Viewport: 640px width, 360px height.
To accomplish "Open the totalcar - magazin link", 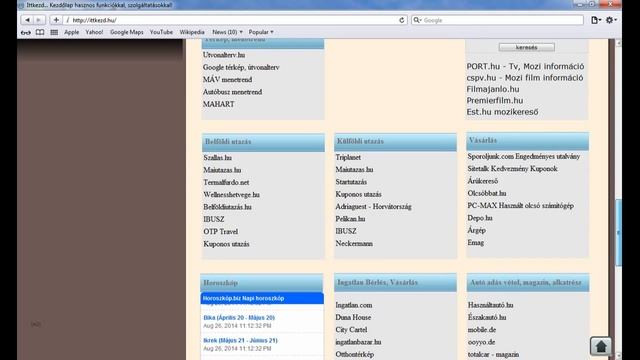I will (493, 354).
